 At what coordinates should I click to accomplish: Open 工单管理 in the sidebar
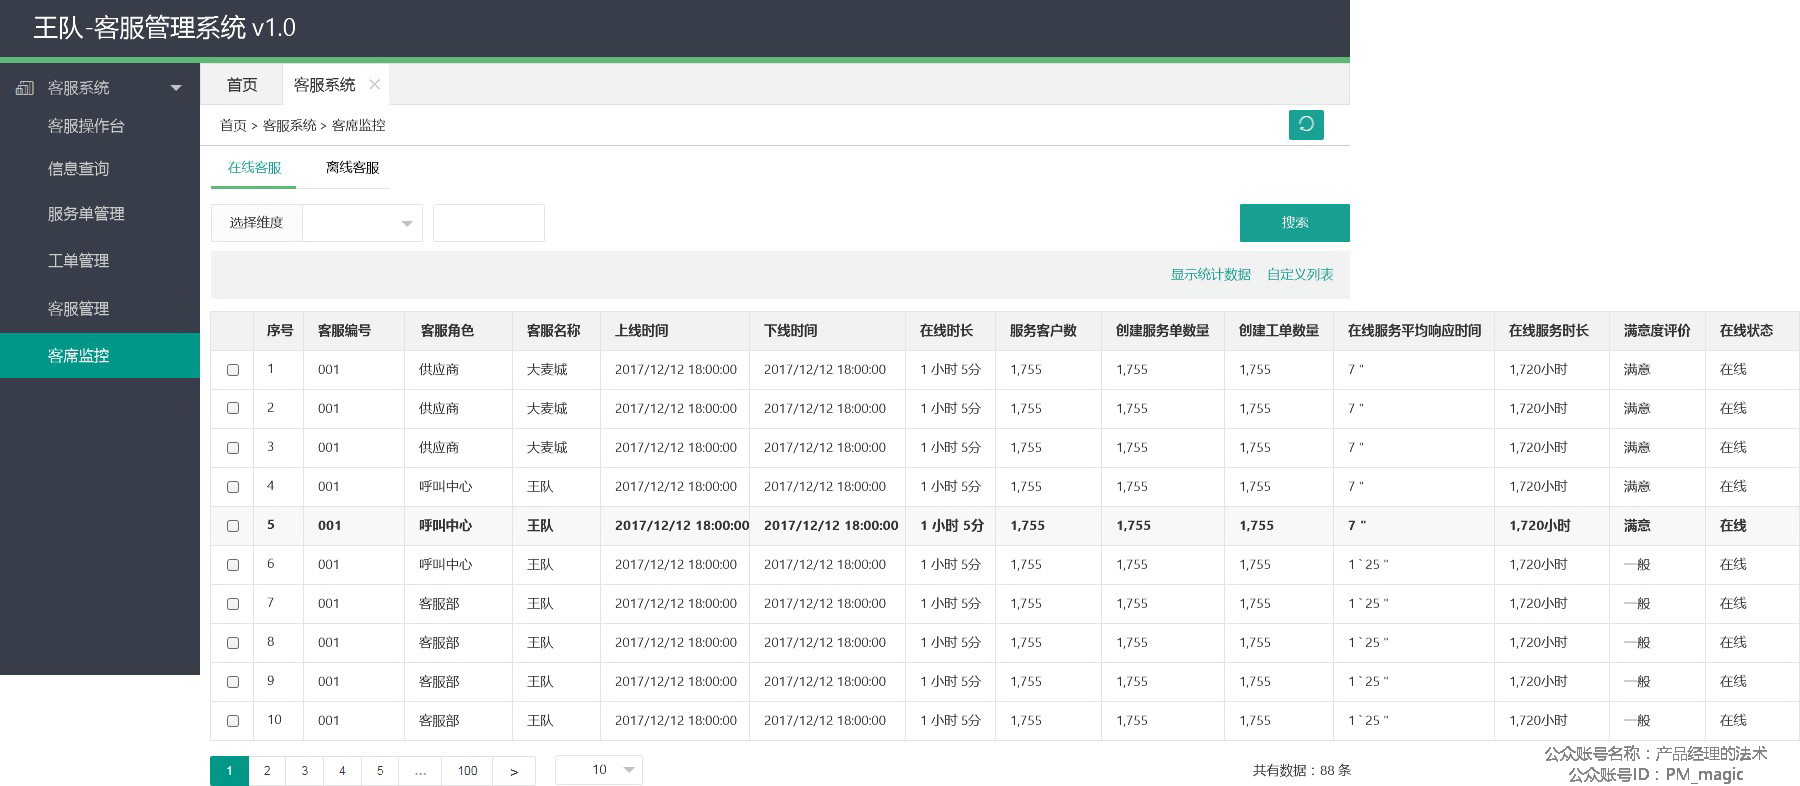click(x=78, y=261)
